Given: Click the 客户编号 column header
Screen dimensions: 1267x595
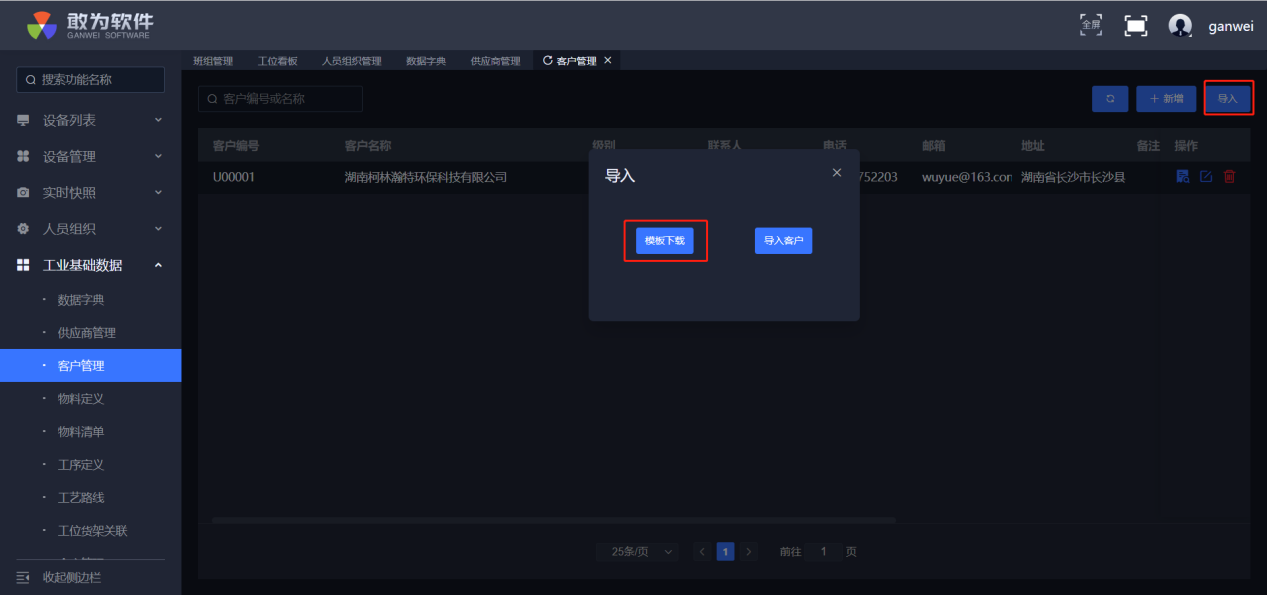Looking at the screenshot, I should 236,146.
